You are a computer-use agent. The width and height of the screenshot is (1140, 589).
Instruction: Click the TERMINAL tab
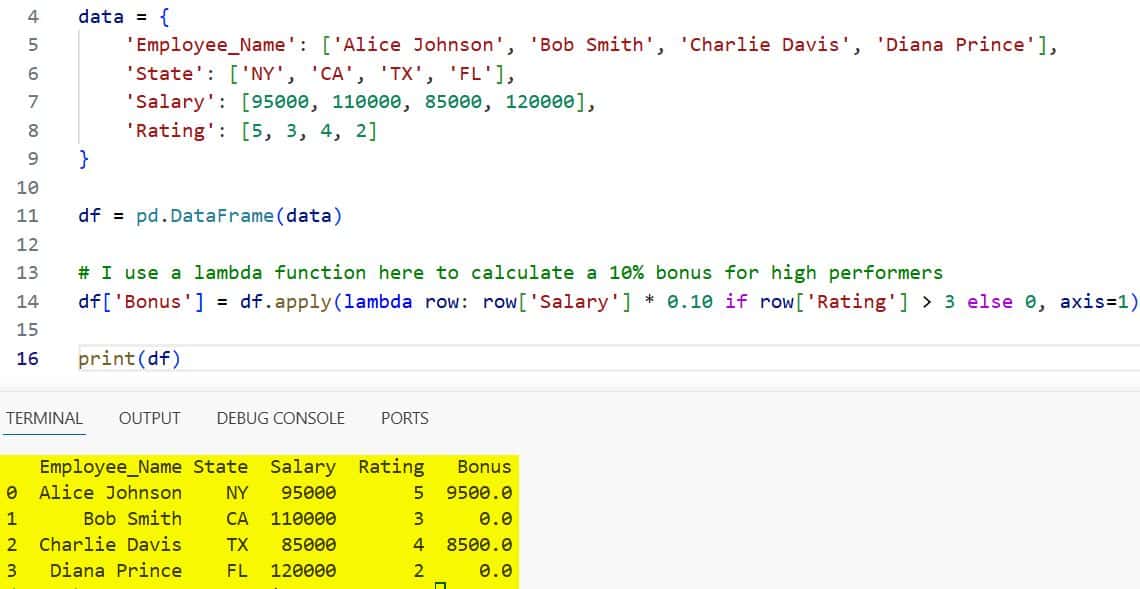pyautogui.click(x=44, y=418)
